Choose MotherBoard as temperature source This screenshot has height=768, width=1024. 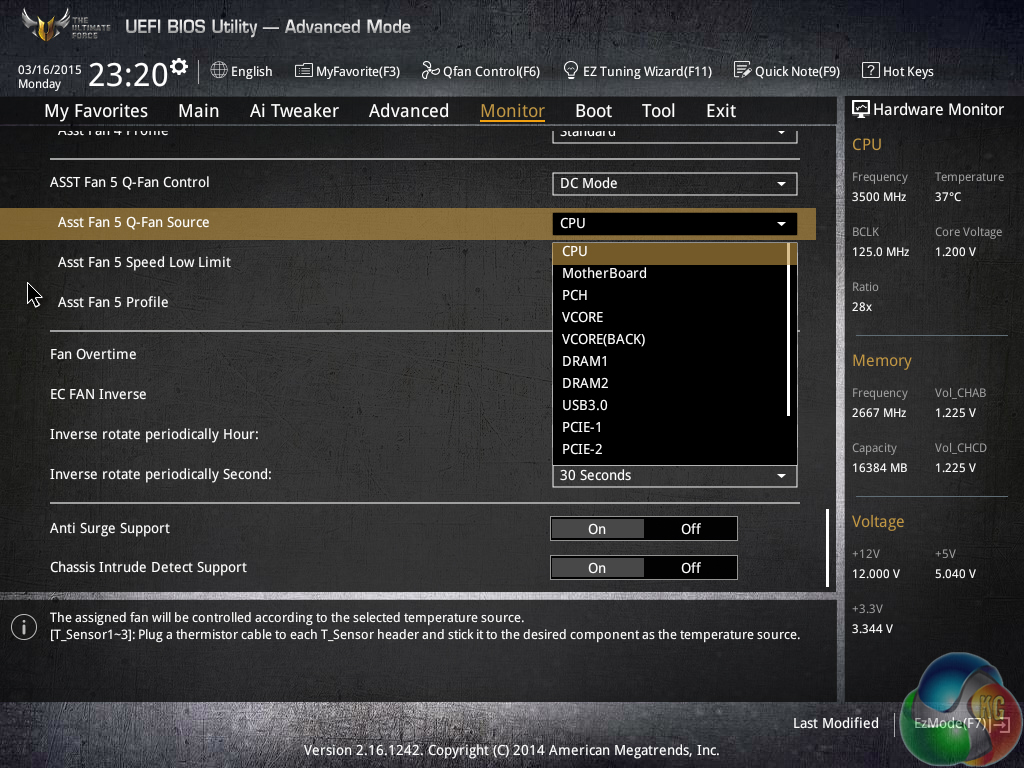670,274
